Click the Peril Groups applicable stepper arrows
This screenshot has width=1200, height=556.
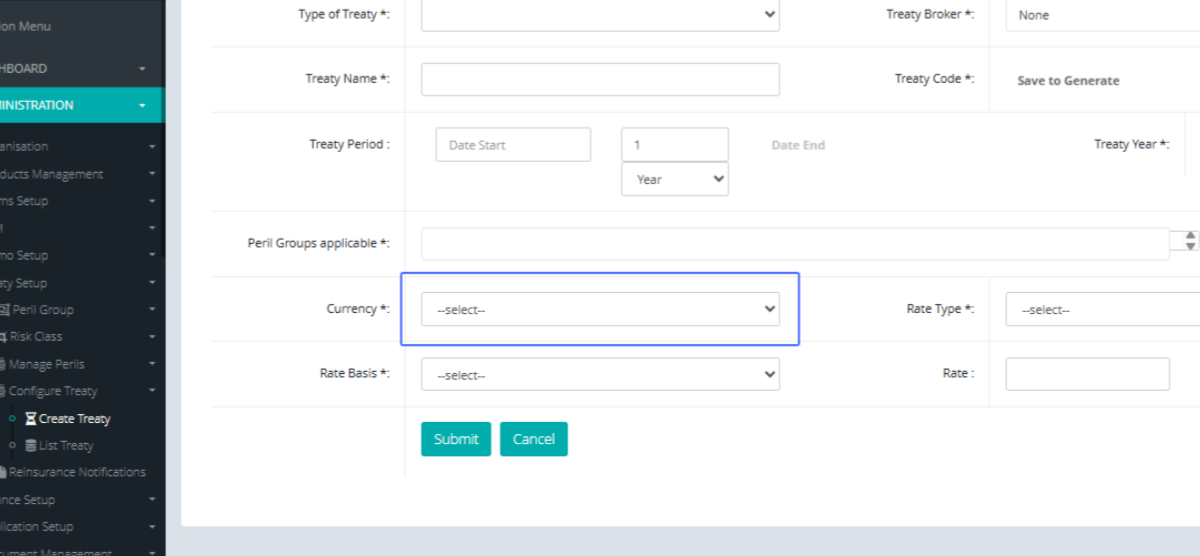1190,240
